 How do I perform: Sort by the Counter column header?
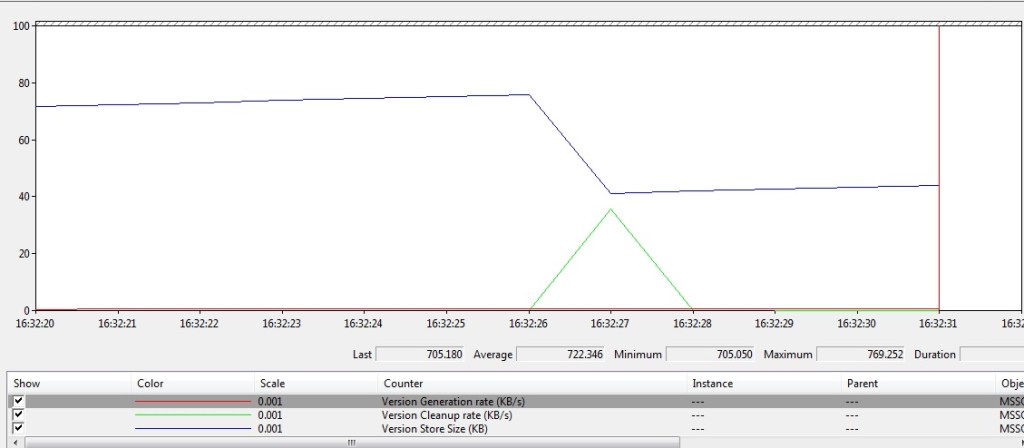click(x=402, y=383)
